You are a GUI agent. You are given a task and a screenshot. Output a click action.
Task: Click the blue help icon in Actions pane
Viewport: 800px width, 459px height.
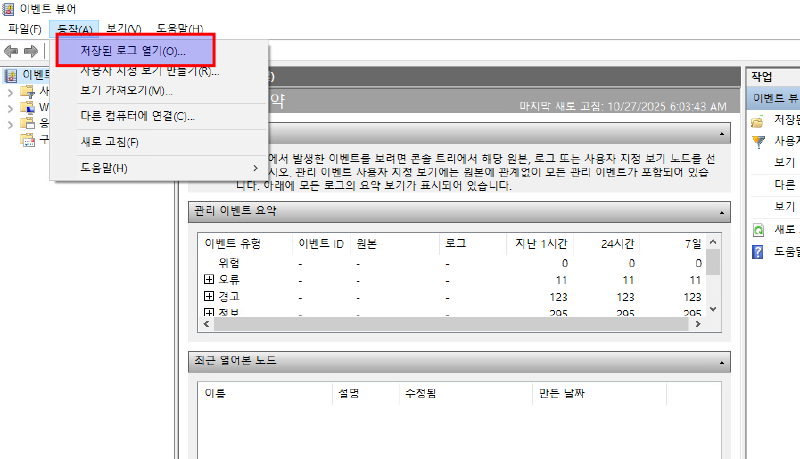tap(758, 251)
